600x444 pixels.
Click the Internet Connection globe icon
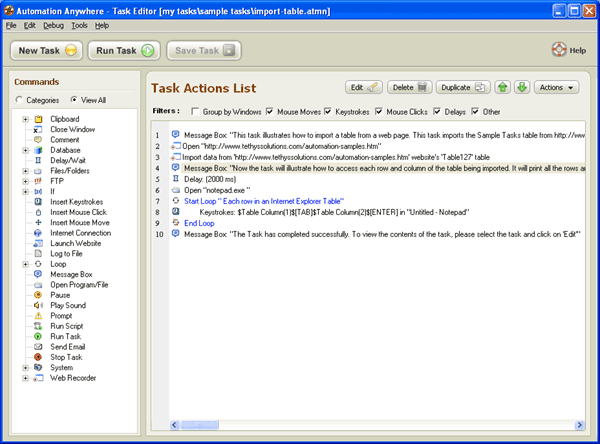pos(38,233)
